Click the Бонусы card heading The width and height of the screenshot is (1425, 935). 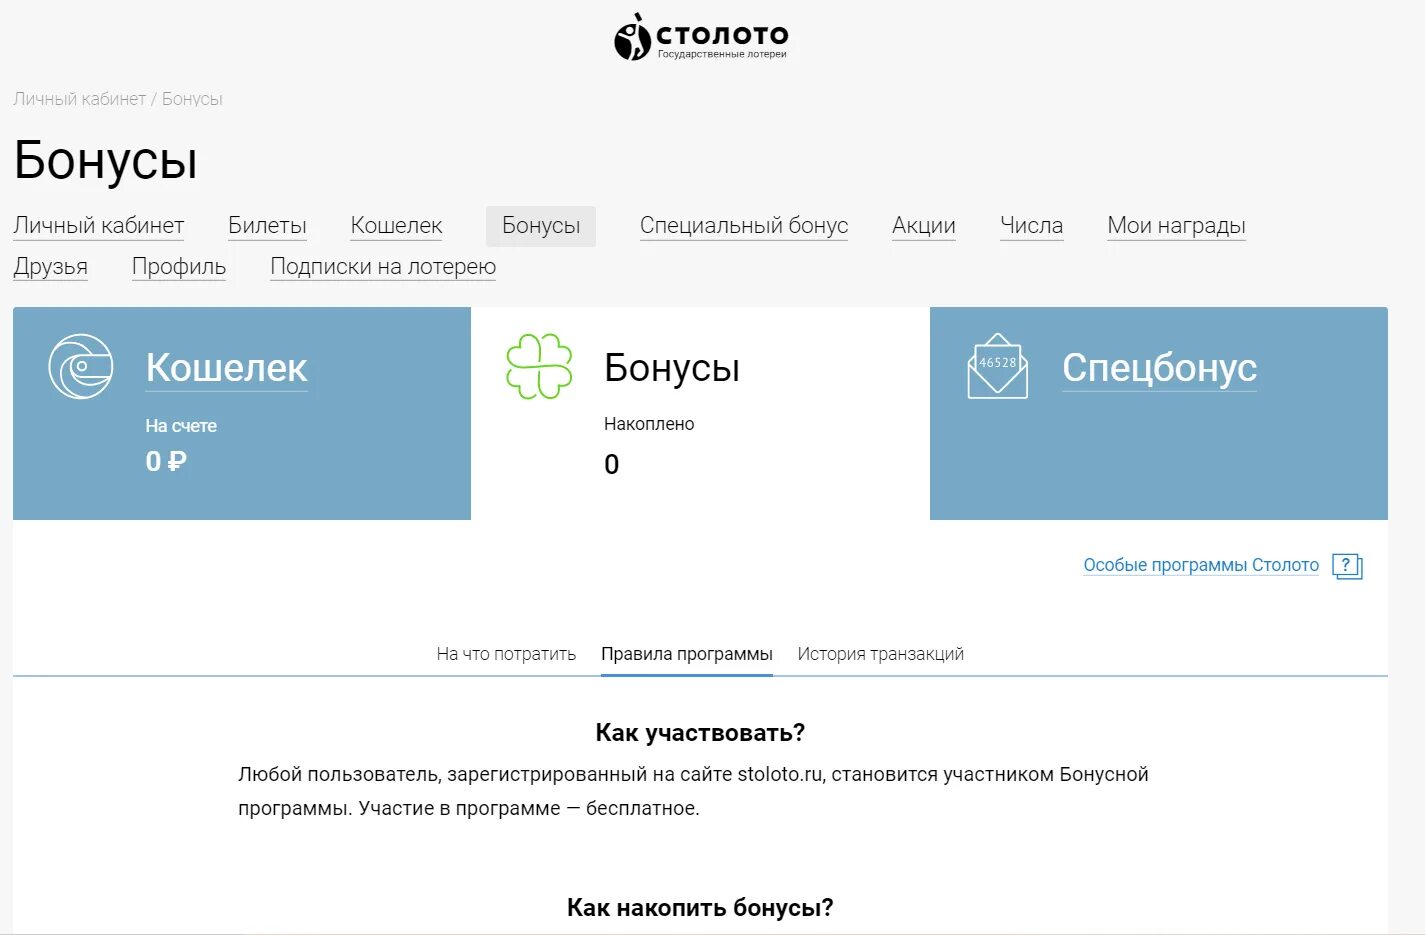point(672,368)
